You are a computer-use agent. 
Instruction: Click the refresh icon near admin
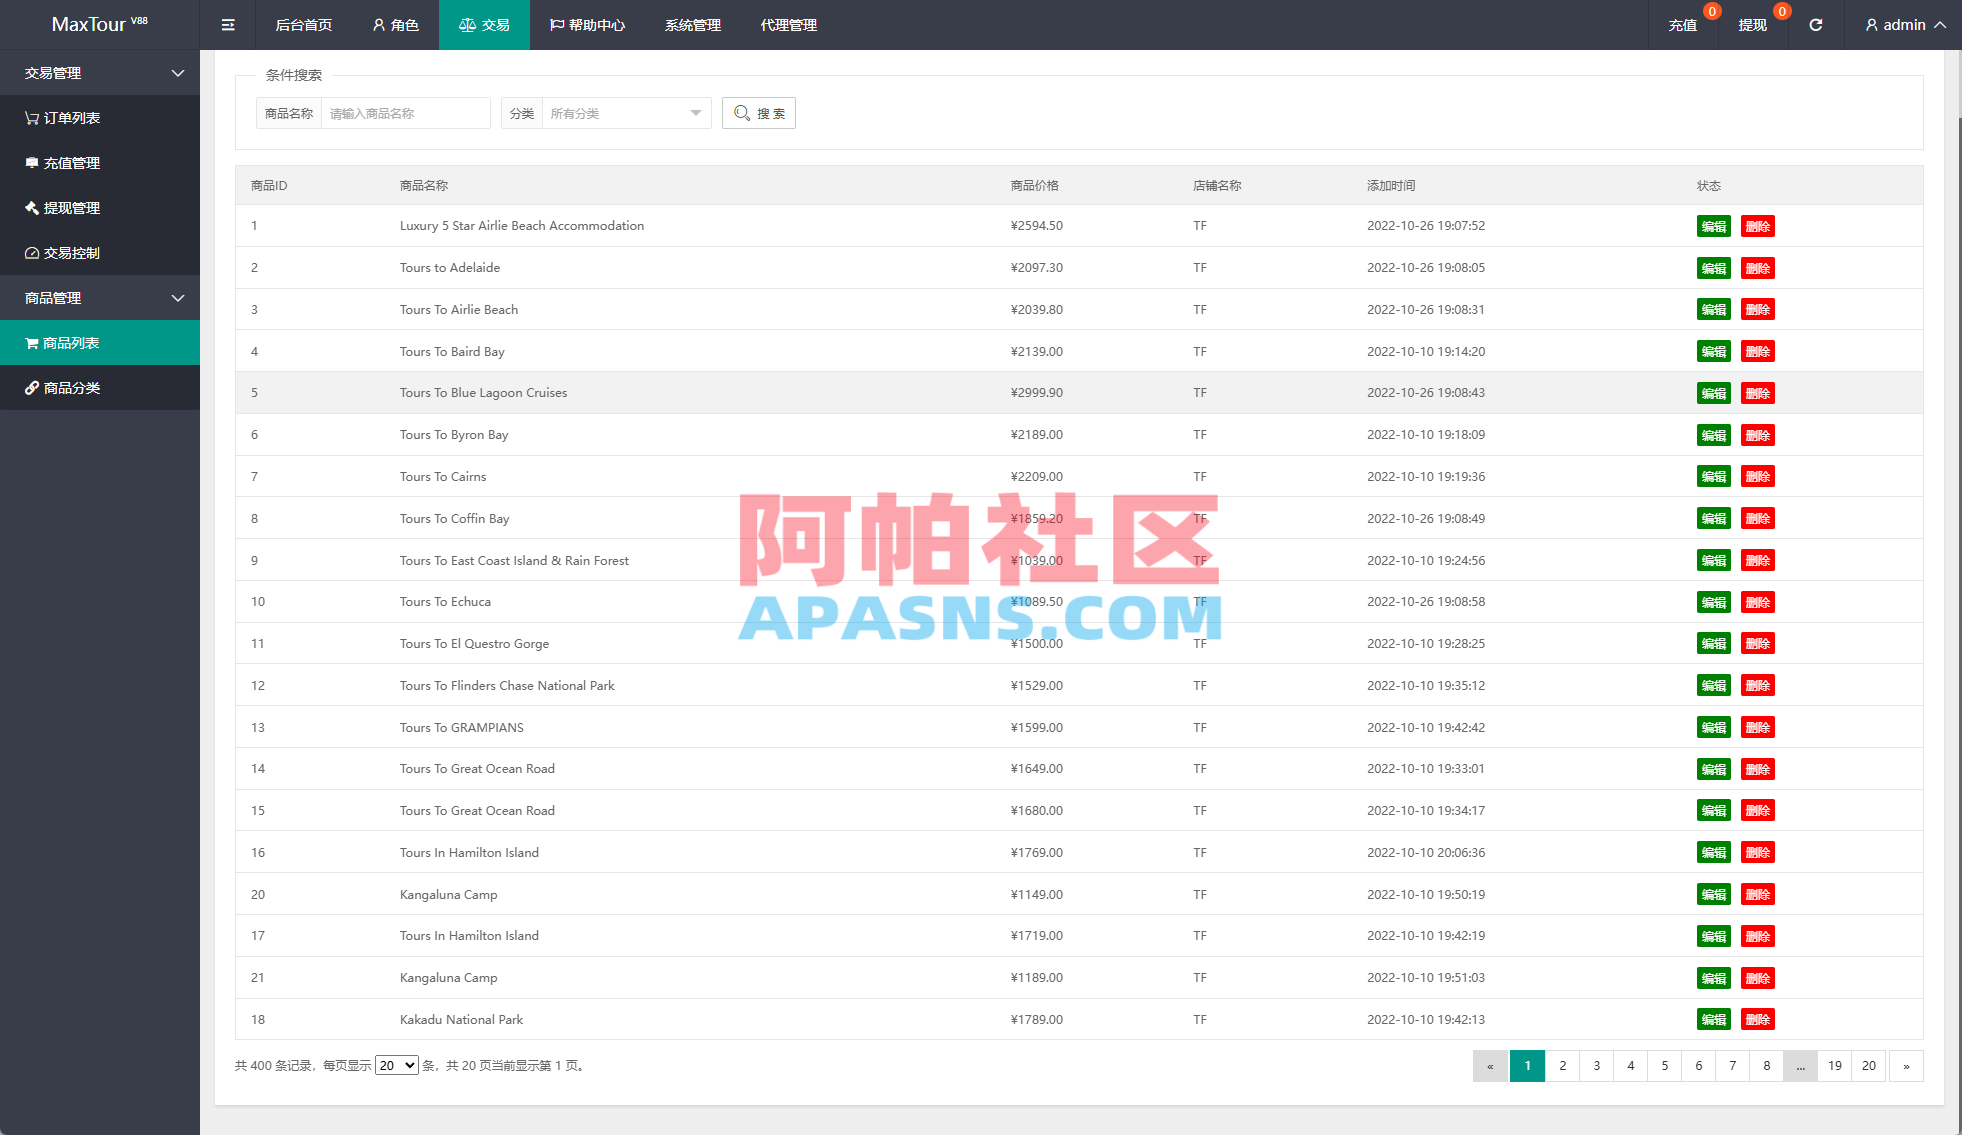click(x=1816, y=24)
